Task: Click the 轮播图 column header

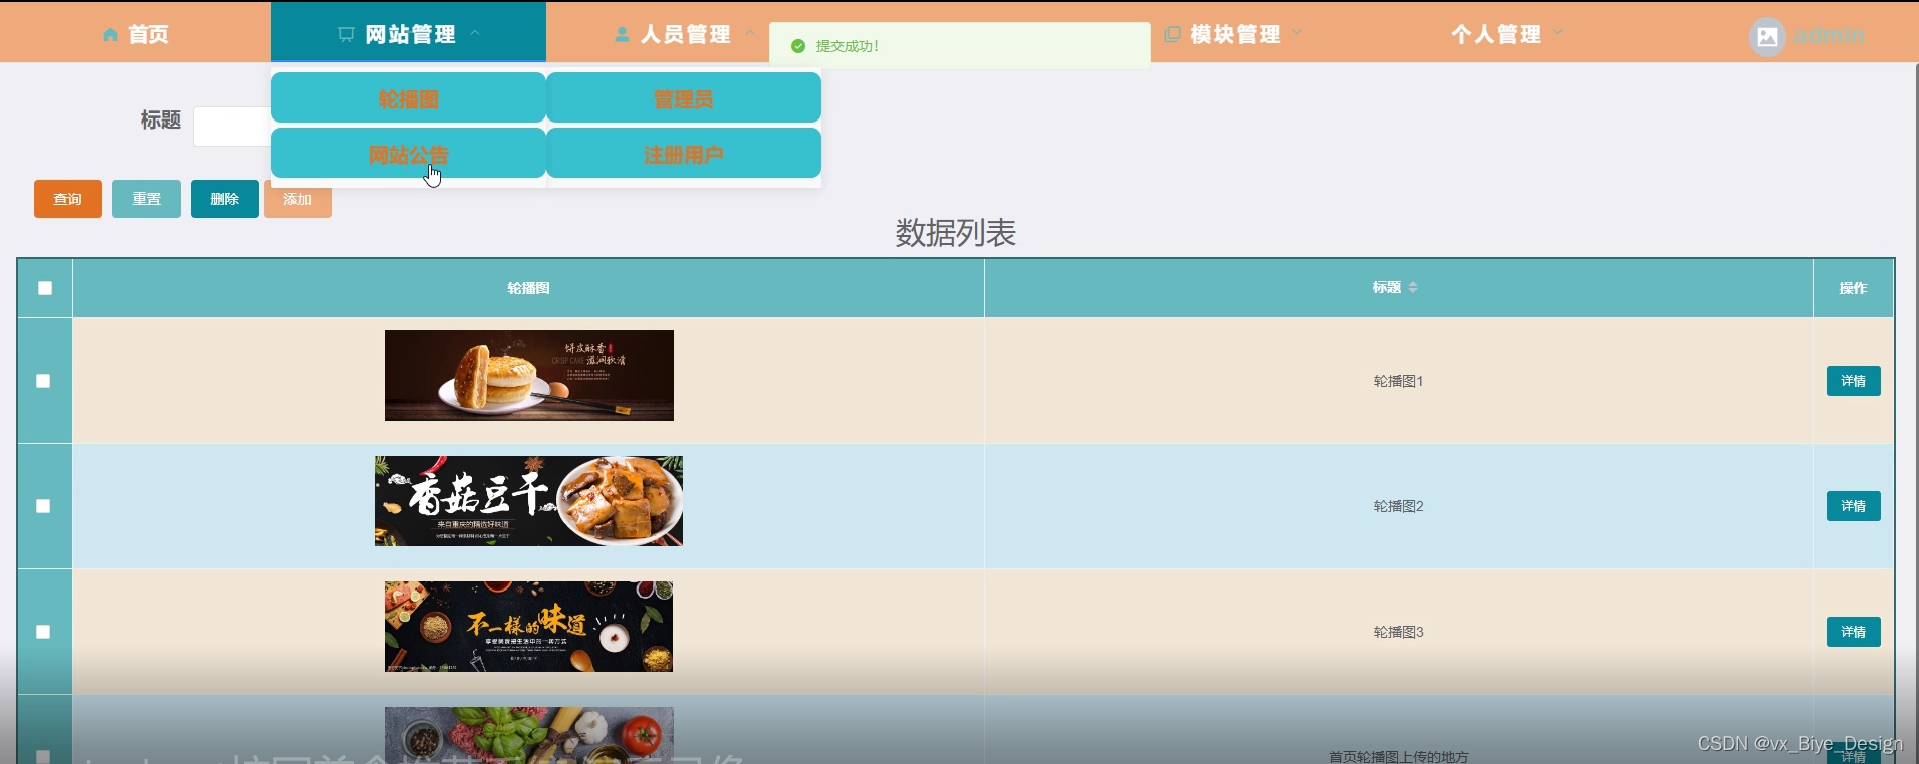Action: (528, 288)
